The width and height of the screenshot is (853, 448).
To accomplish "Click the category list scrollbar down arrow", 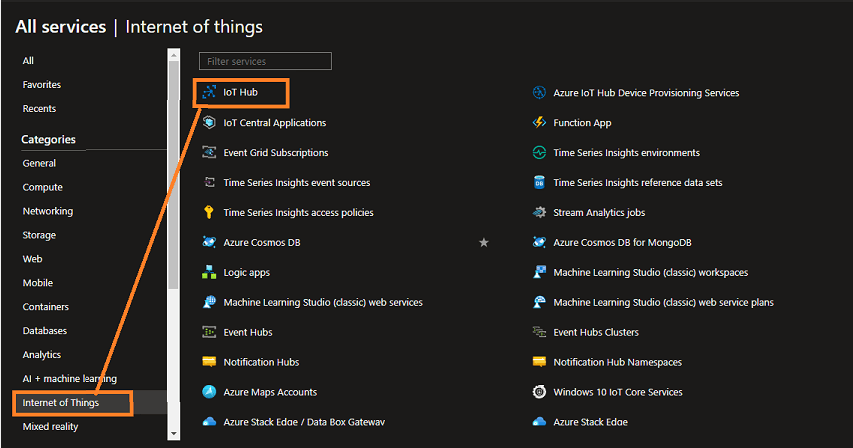I will point(174,434).
